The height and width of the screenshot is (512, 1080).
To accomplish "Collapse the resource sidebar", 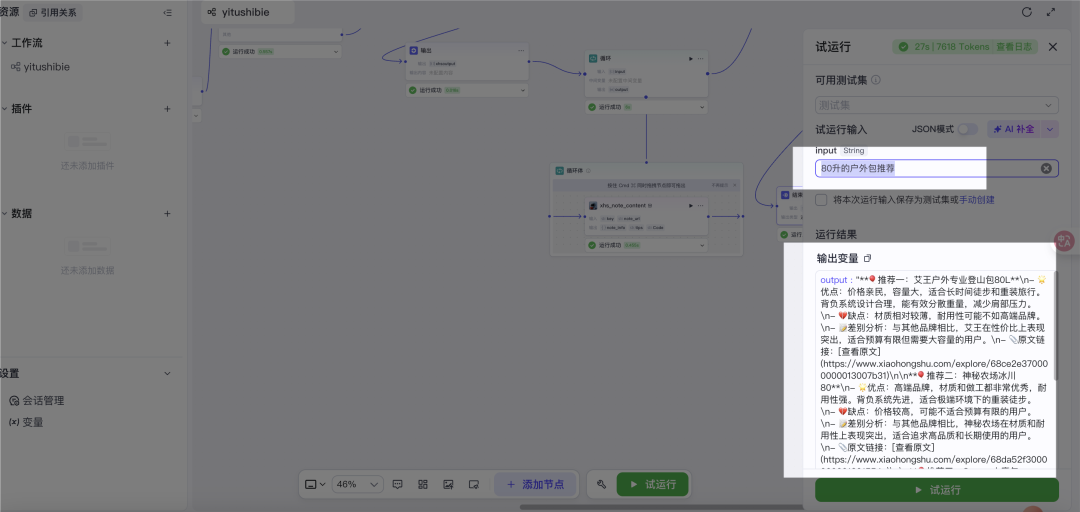I will (167, 12).
